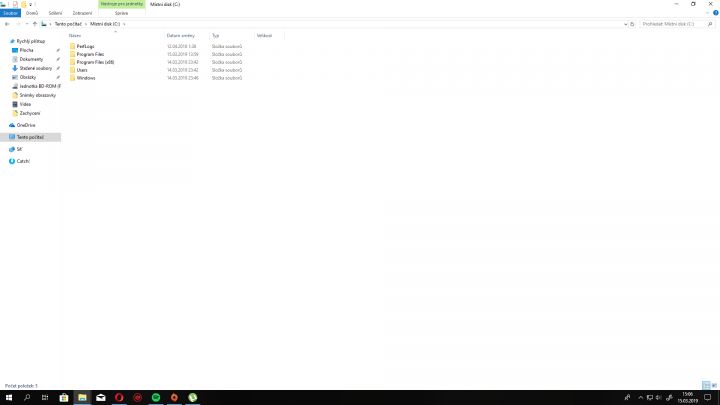The image size is (720, 405).
Task: Switch to the Sdílení ribbon tab
Action: pos(56,13)
